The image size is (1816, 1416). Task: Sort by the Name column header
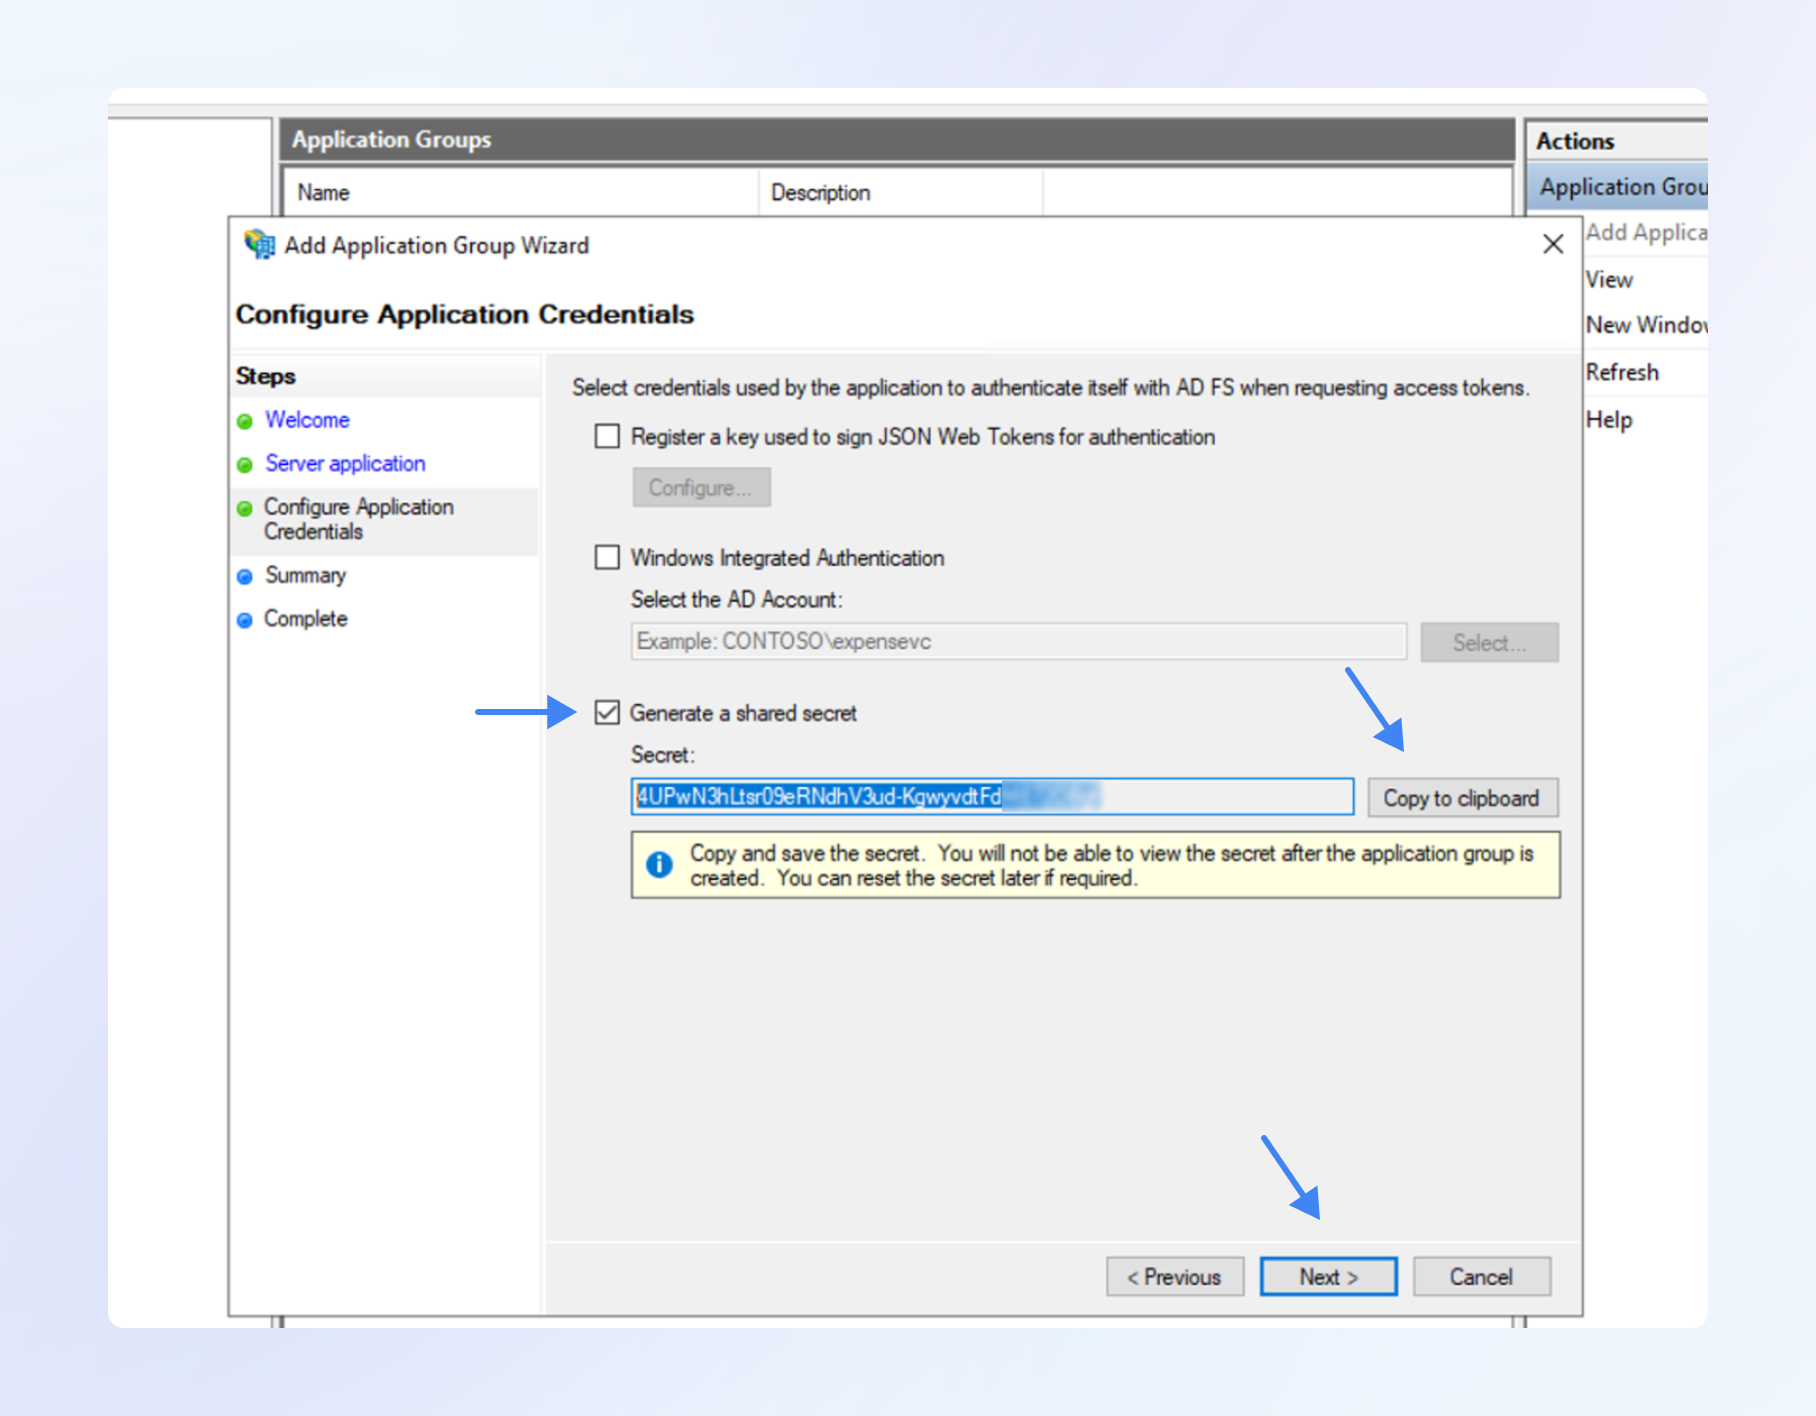coord(323,192)
